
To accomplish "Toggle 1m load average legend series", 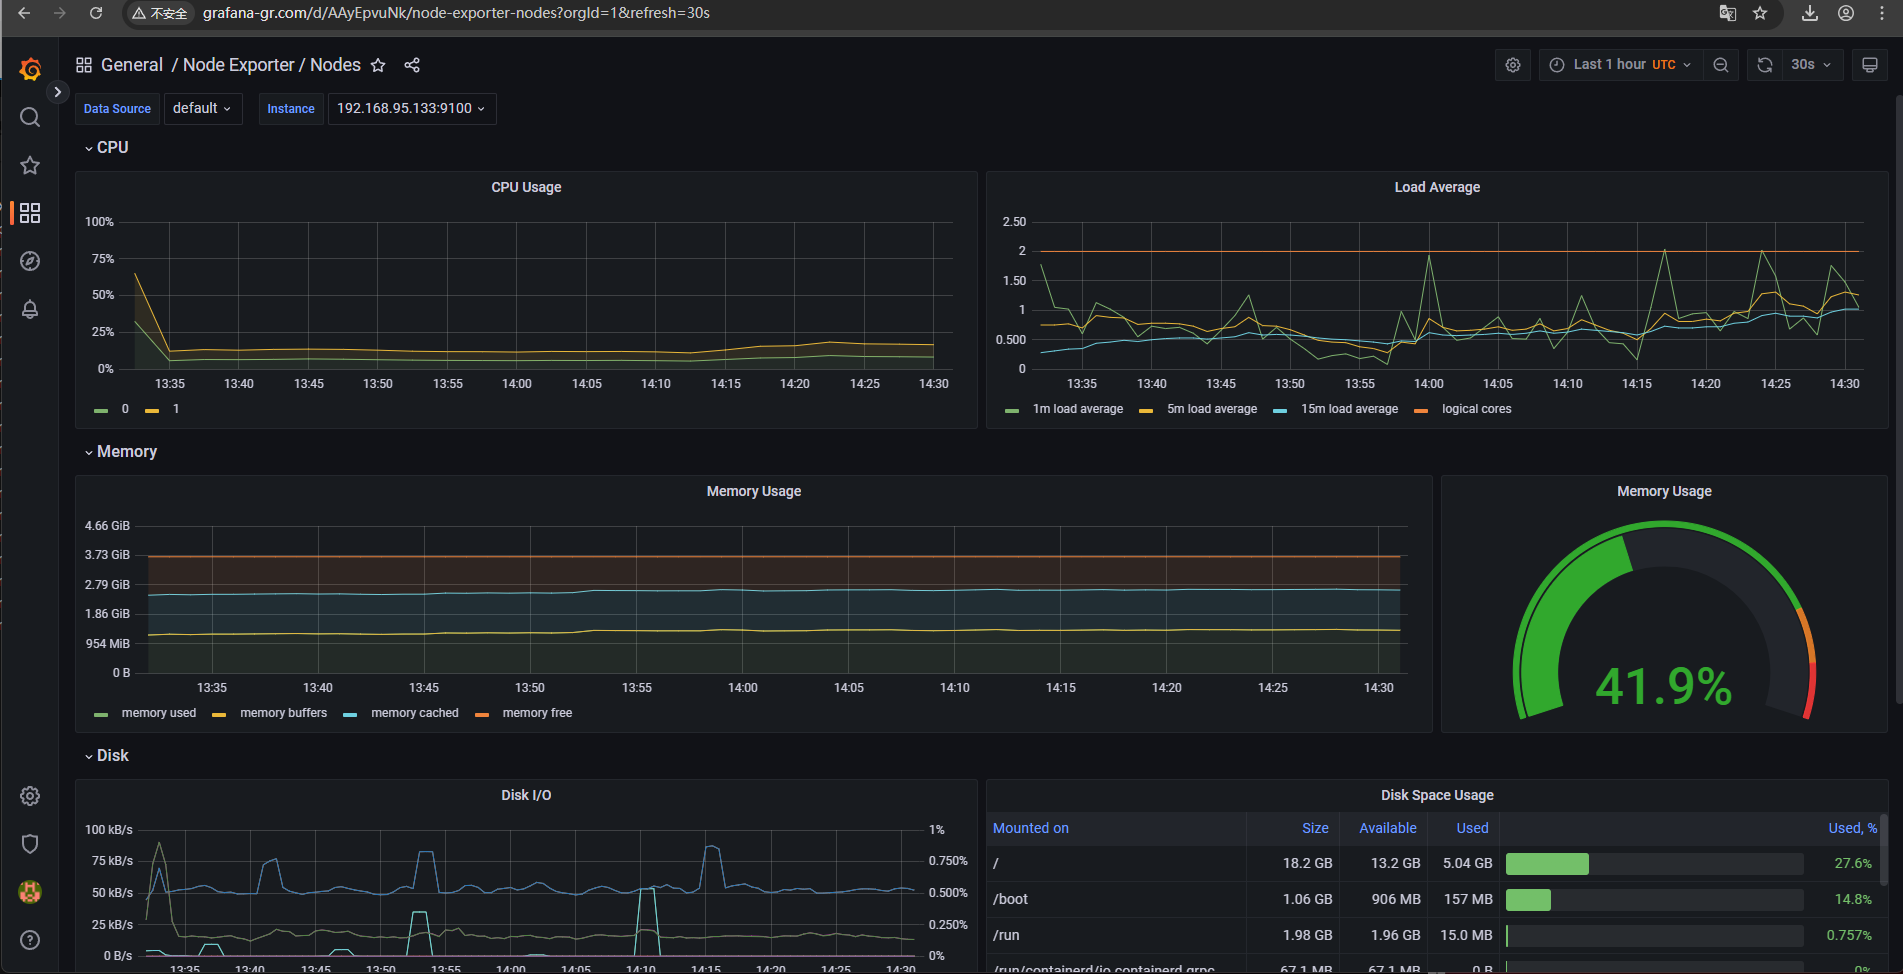I will [x=1078, y=409].
